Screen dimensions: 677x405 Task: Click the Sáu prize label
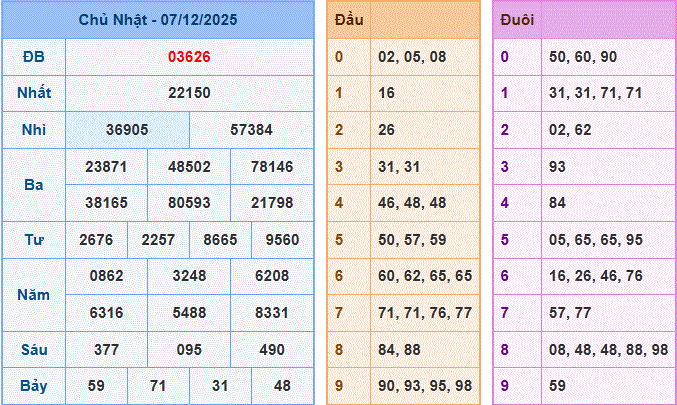point(34,350)
